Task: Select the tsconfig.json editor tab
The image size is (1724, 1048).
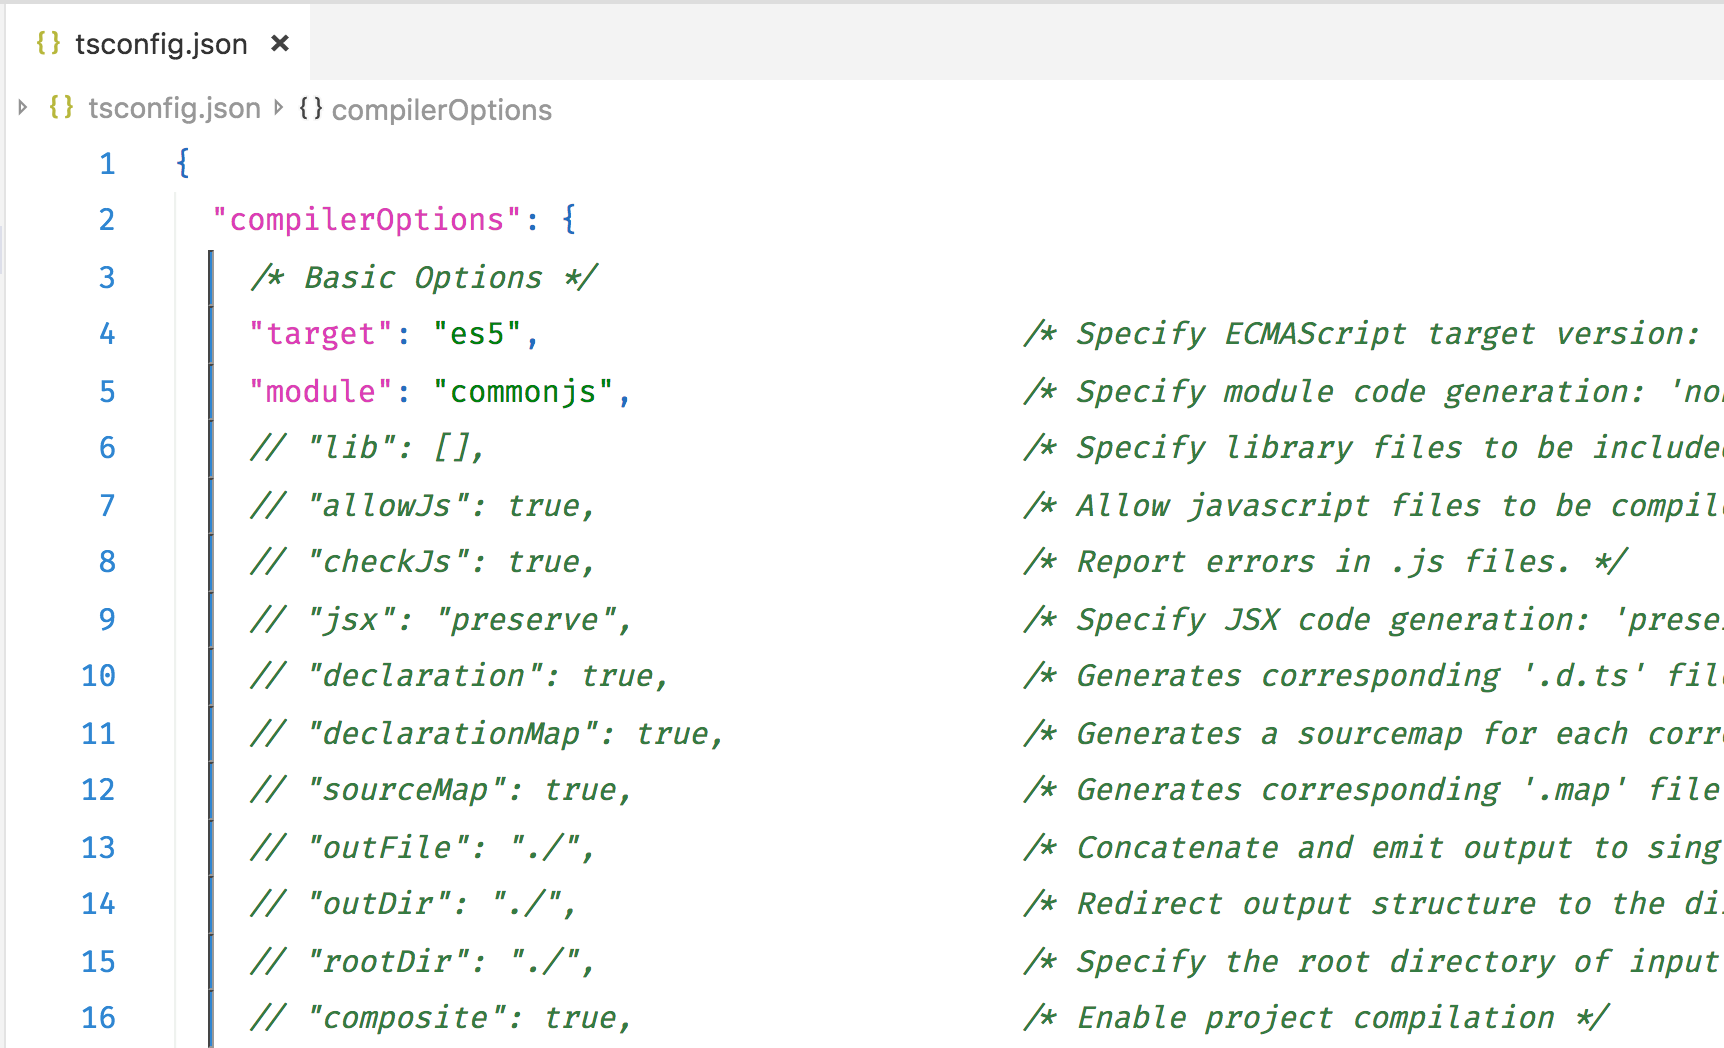Action: [160, 43]
